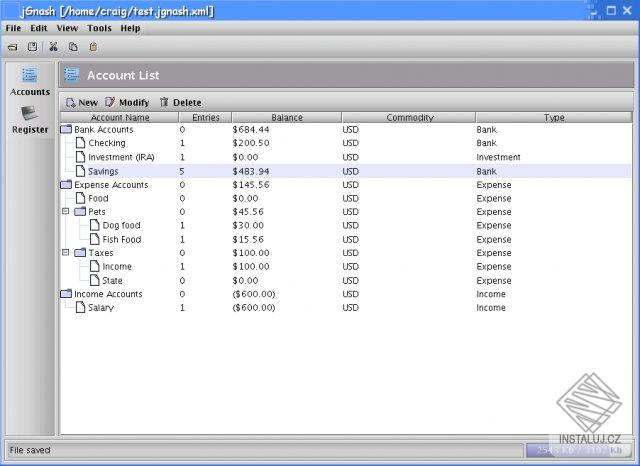Open the Register sidebar view
Screen dimensions: 640x466
pos(30,120)
